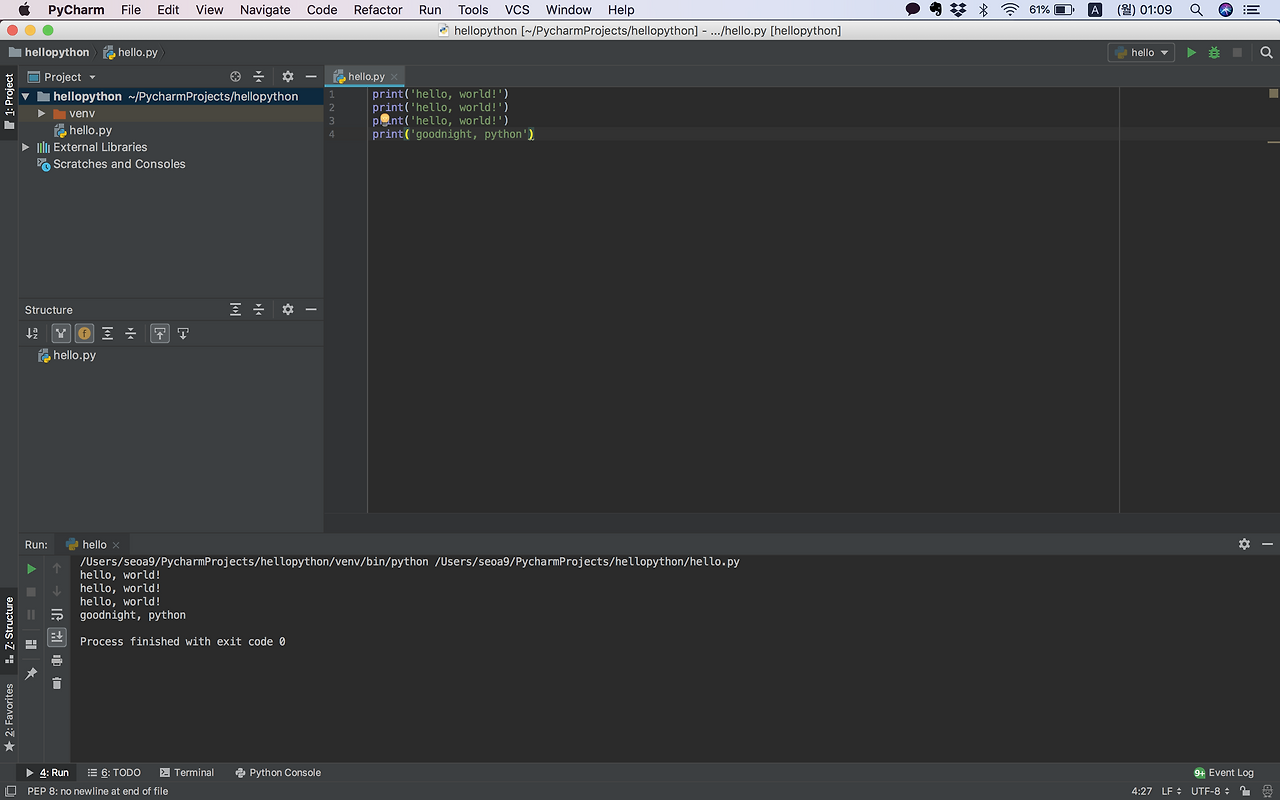Expand External Libraries node
The image size is (1280, 800).
[26, 147]
